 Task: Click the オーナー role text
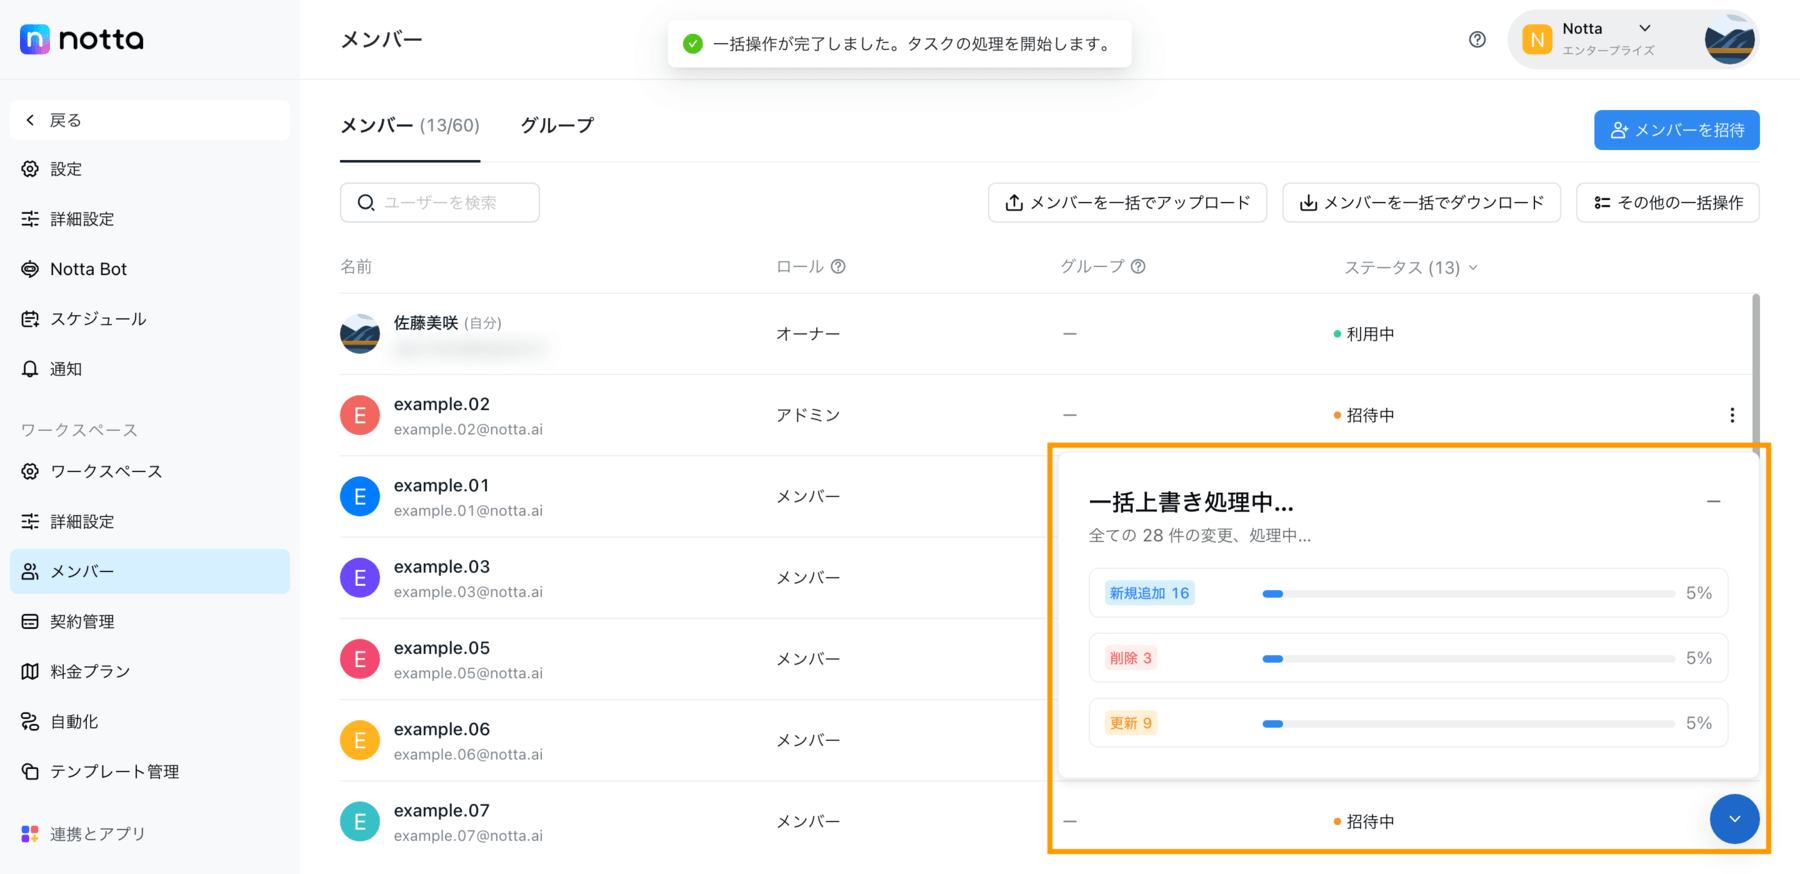point(808,334)
